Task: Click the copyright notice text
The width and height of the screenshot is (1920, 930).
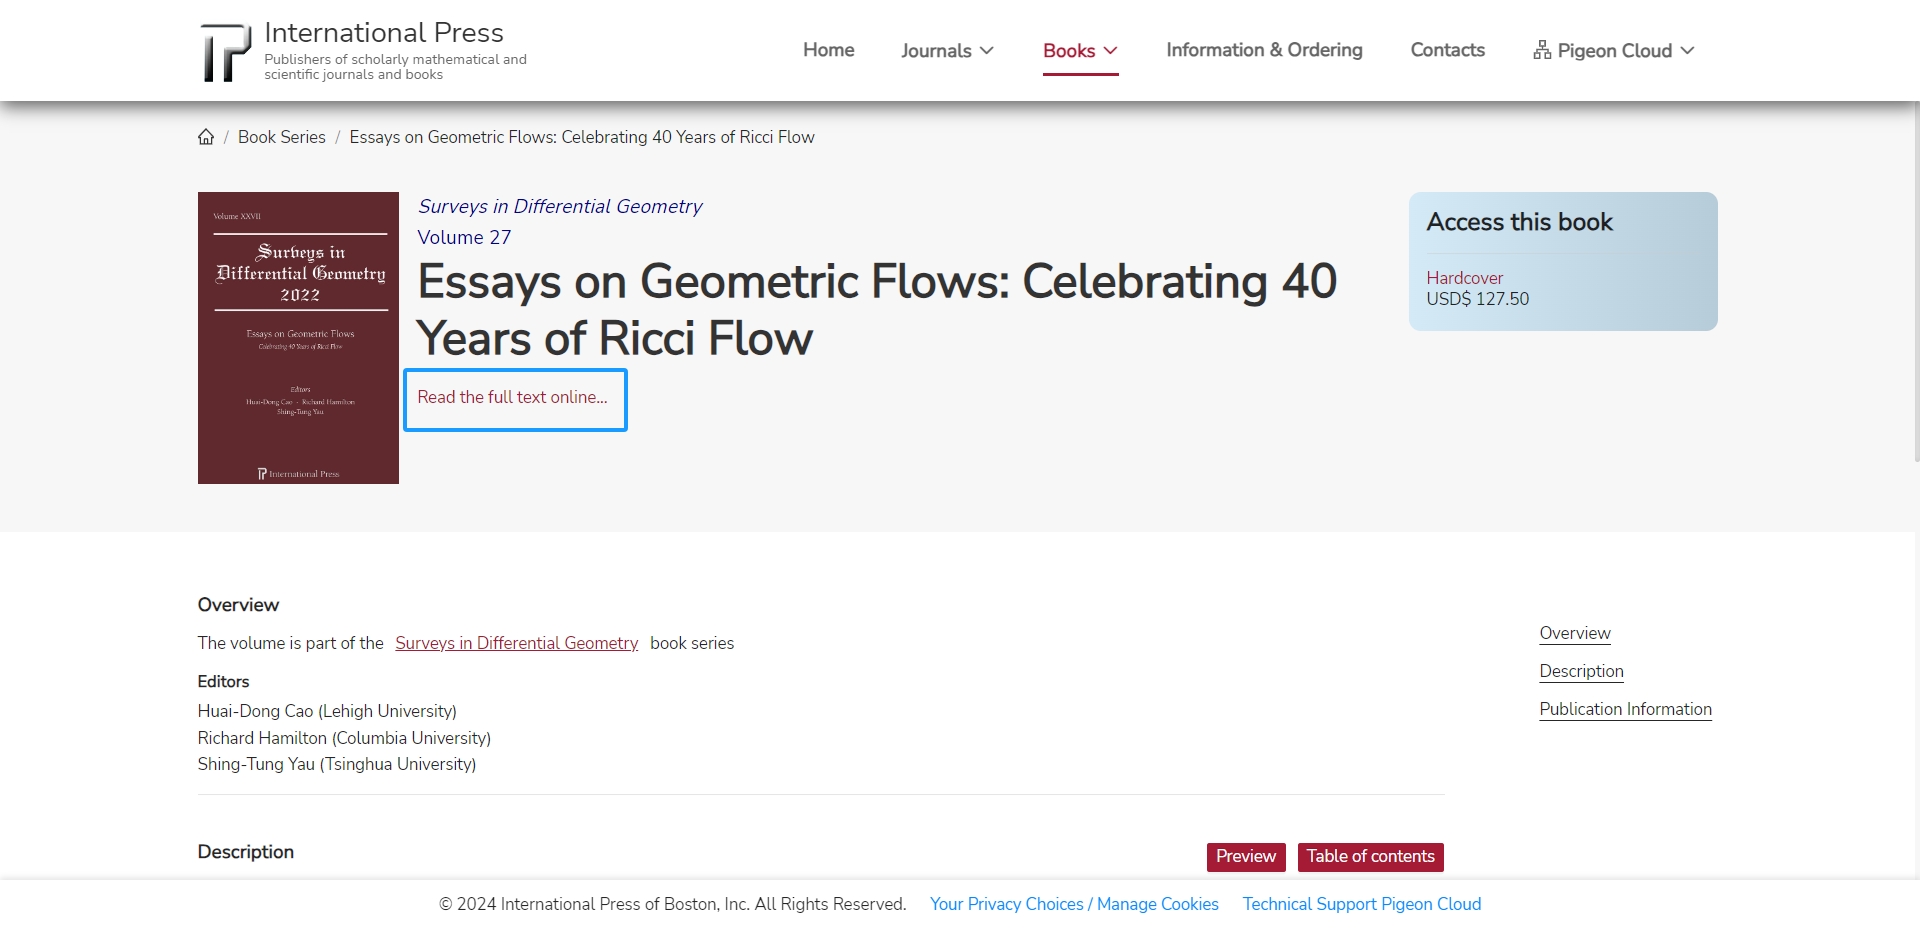Action: (672, 904)
